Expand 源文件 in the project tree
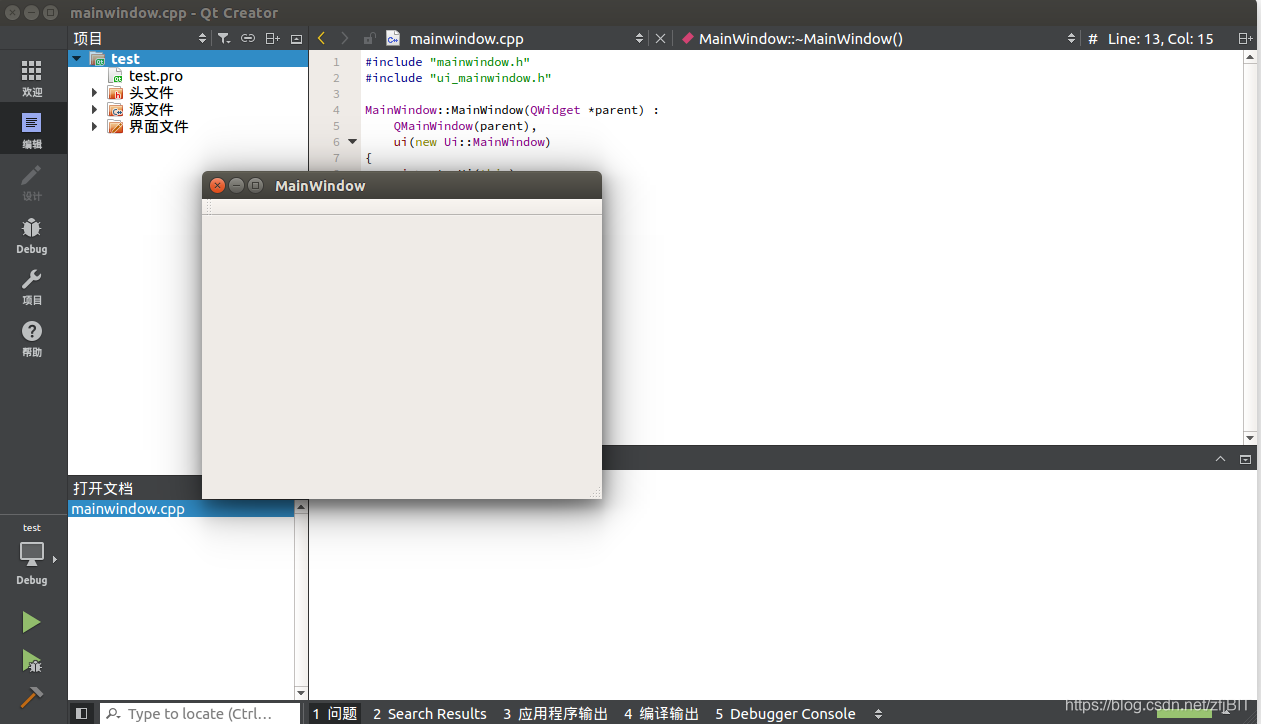 point(94,110)
